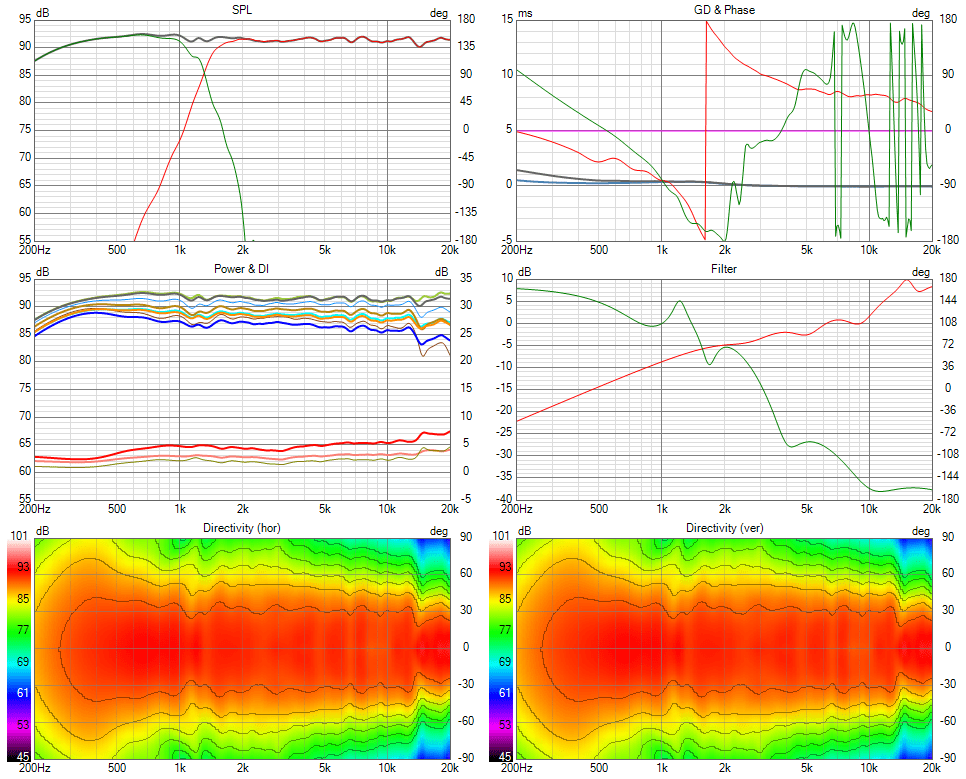The image size is (966, 779).
Task: Click the 2k label under Directivity (ver)
Action: [724, 768]
